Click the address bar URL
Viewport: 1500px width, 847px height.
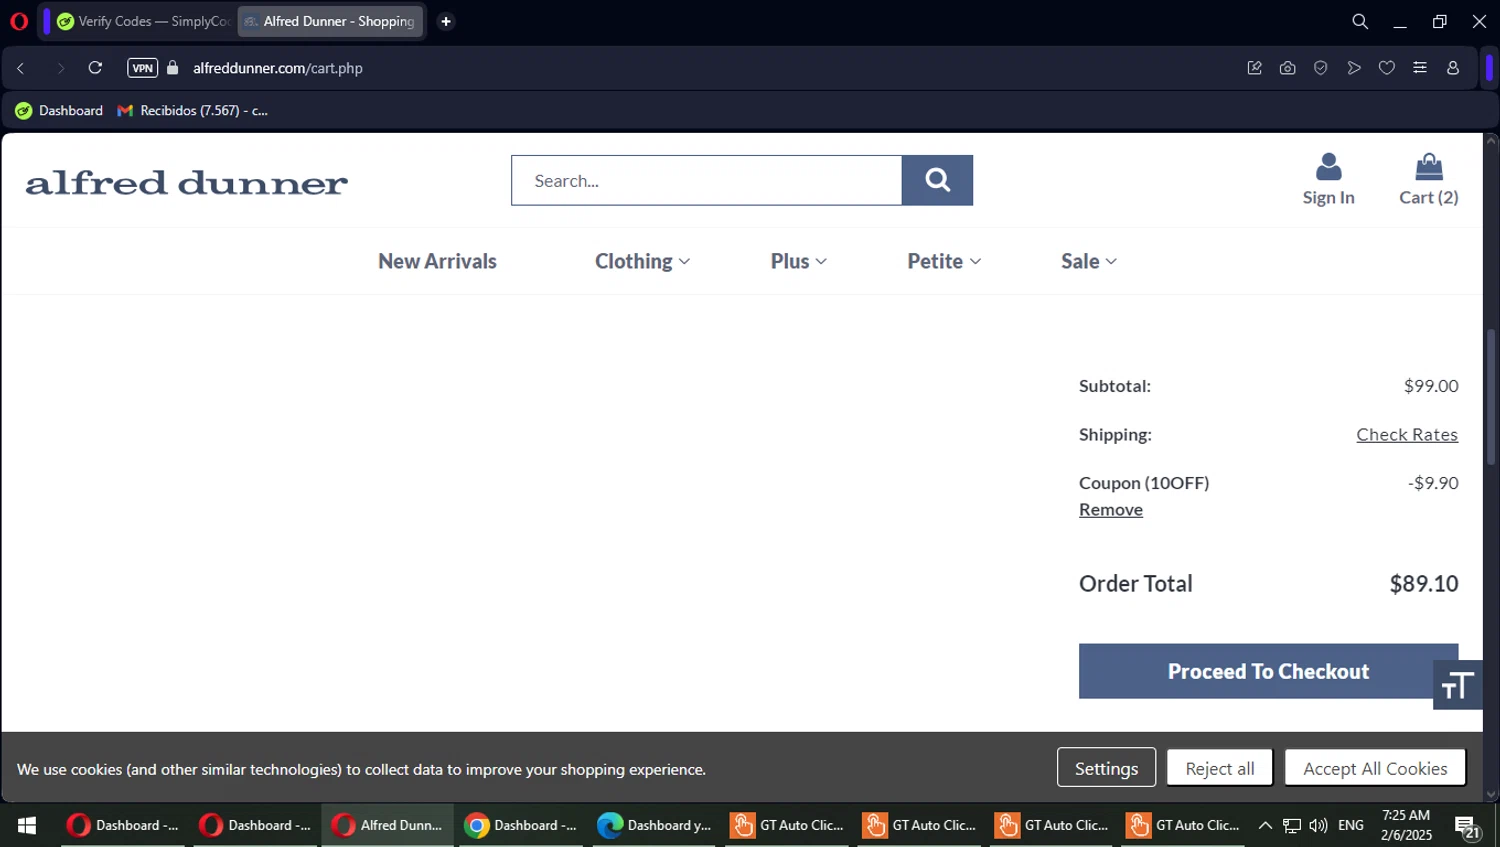point(278,68)
